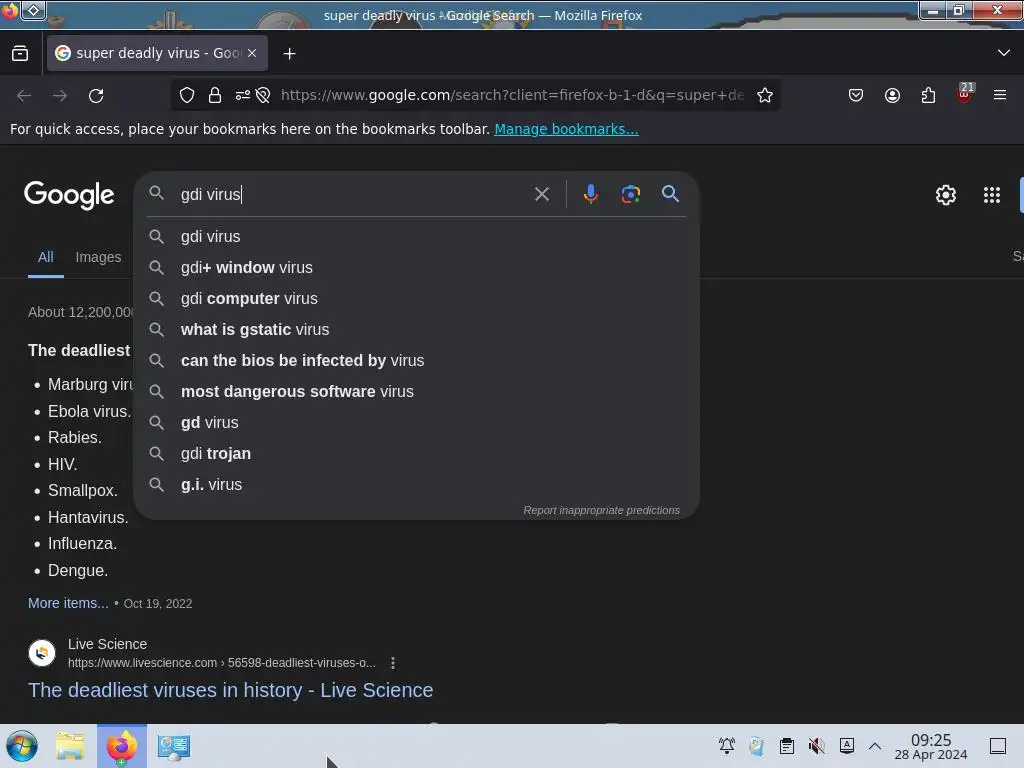Go back to previous page
This screenshot has width=1024, height=768.
click(24, 95)
